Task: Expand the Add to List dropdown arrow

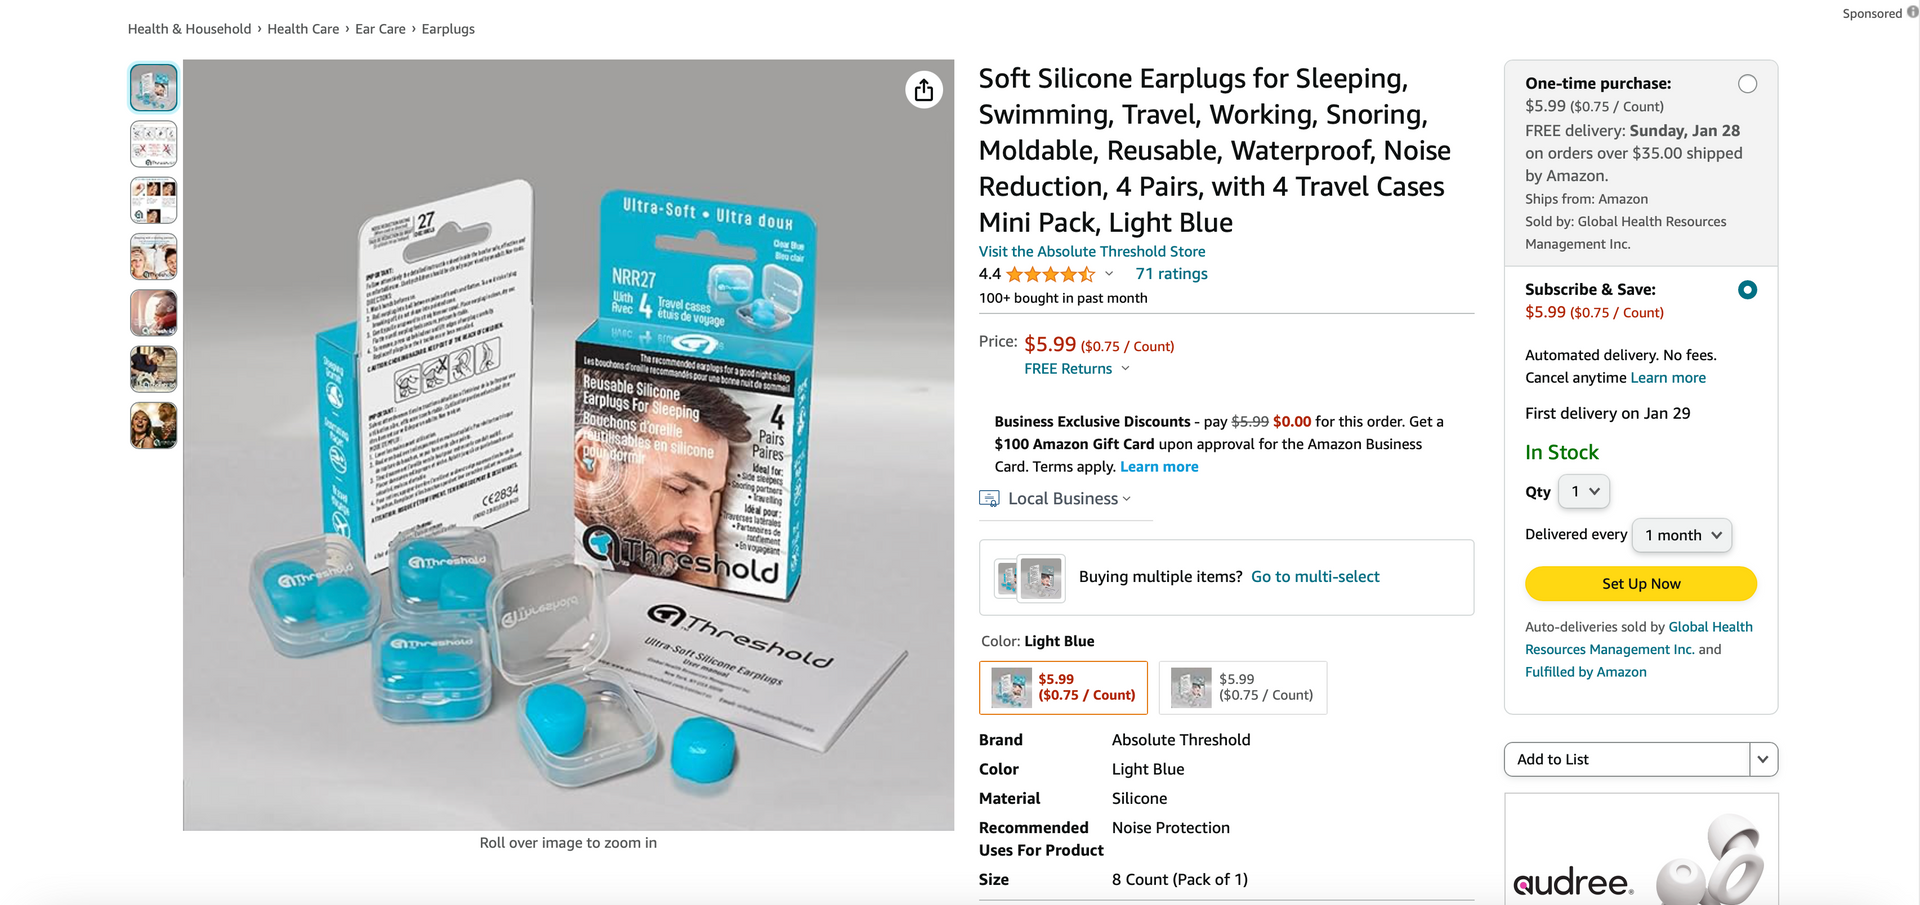Action: (x=1763, y=759)
